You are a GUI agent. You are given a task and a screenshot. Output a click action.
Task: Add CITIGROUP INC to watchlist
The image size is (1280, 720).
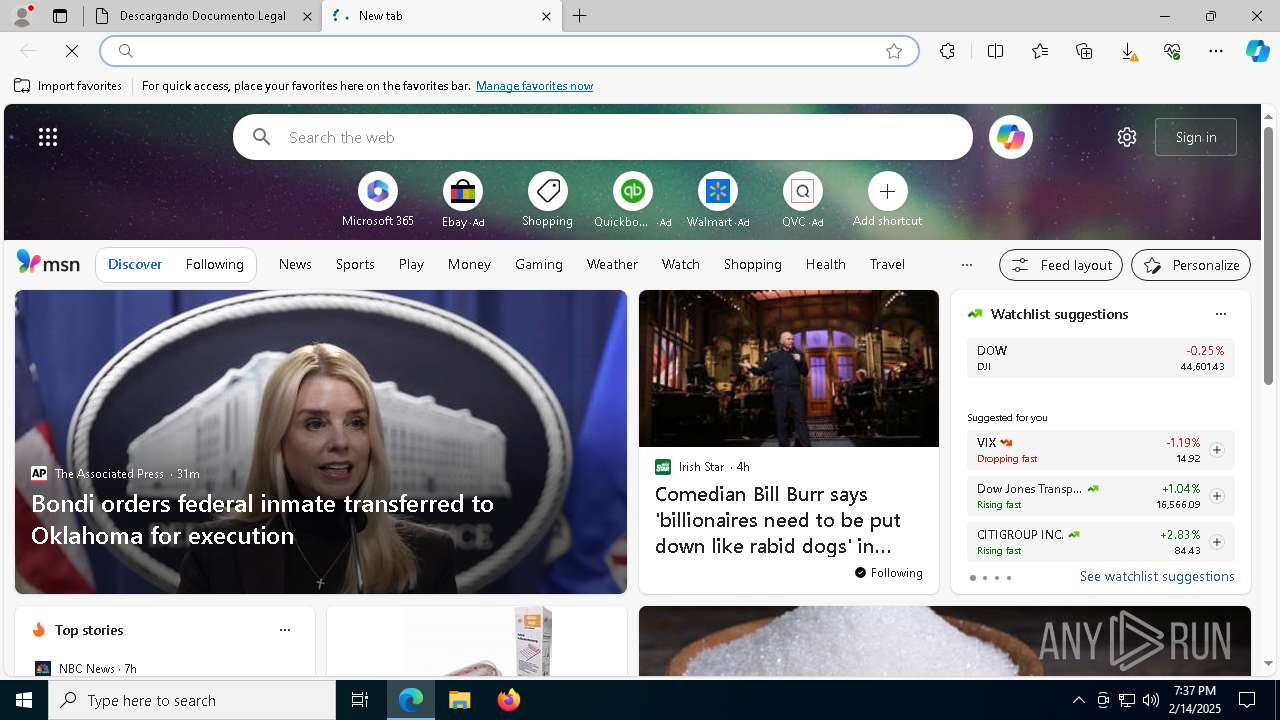point(1216,542)
